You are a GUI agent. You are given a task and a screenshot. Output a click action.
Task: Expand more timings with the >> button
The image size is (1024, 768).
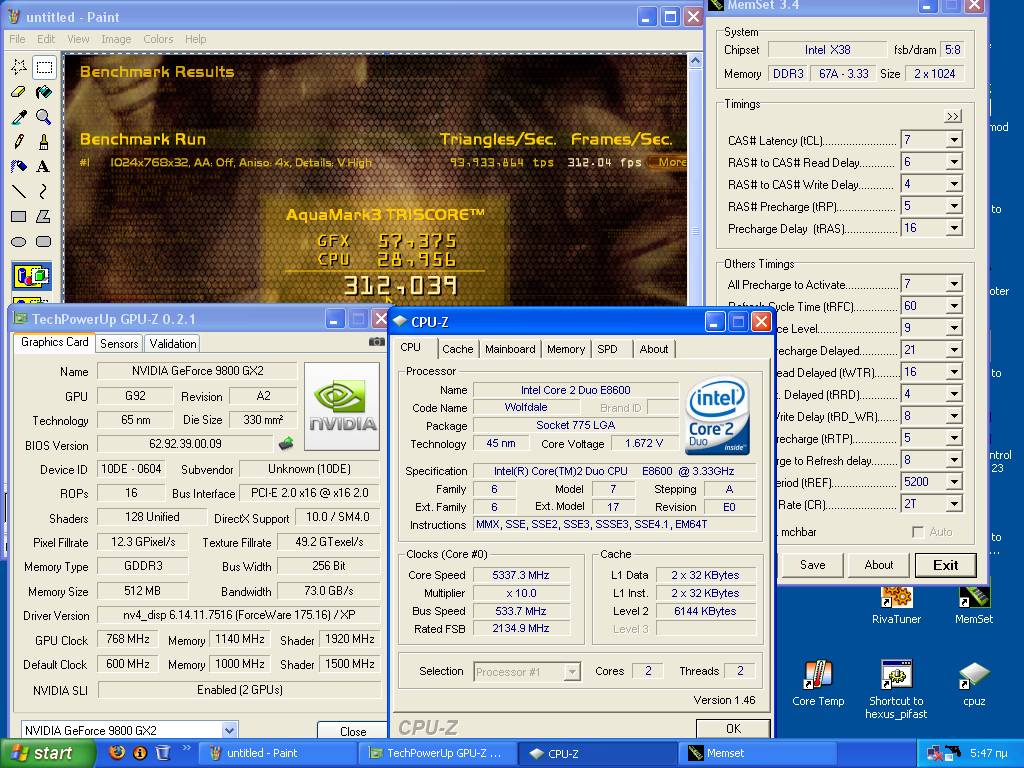point(953,116)
